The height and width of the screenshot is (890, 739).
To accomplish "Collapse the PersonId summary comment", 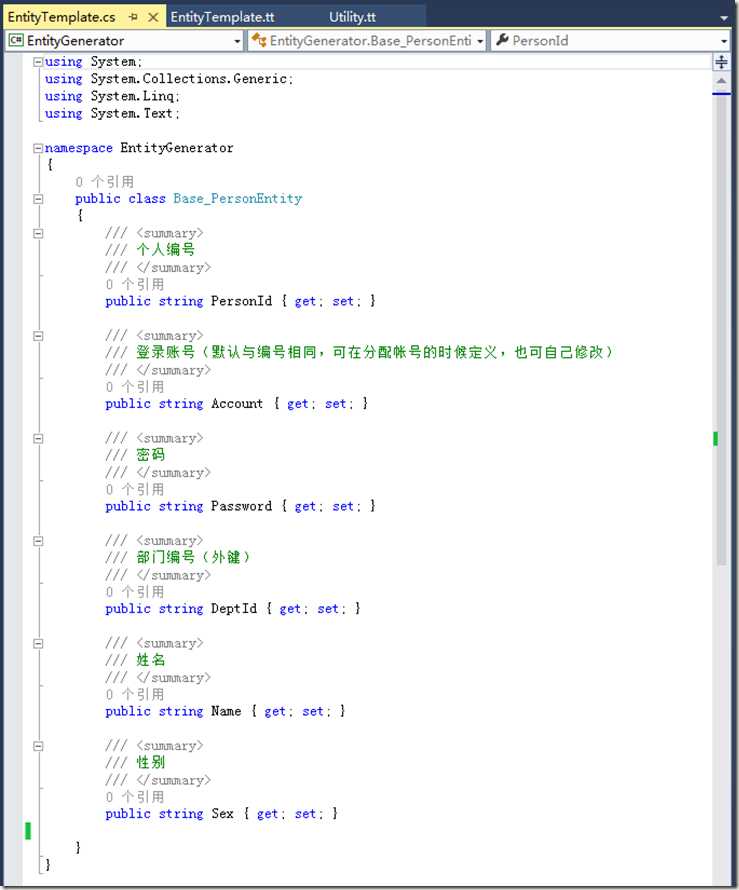I will 38,233.
